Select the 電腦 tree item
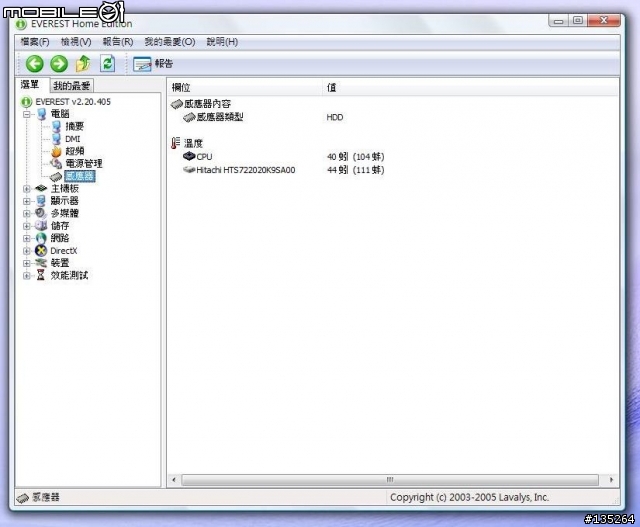Screen dimensions: 640x527 (60, 114)
